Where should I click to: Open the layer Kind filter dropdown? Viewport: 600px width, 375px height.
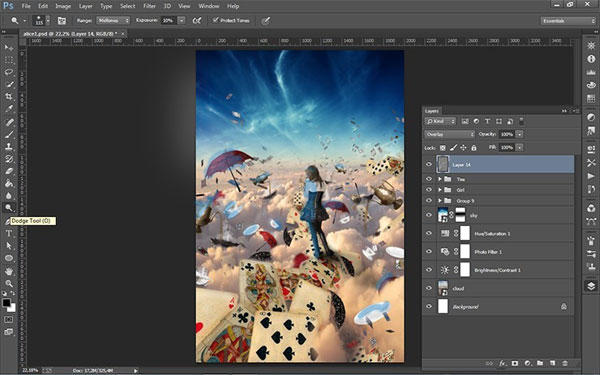pos(440,121)
